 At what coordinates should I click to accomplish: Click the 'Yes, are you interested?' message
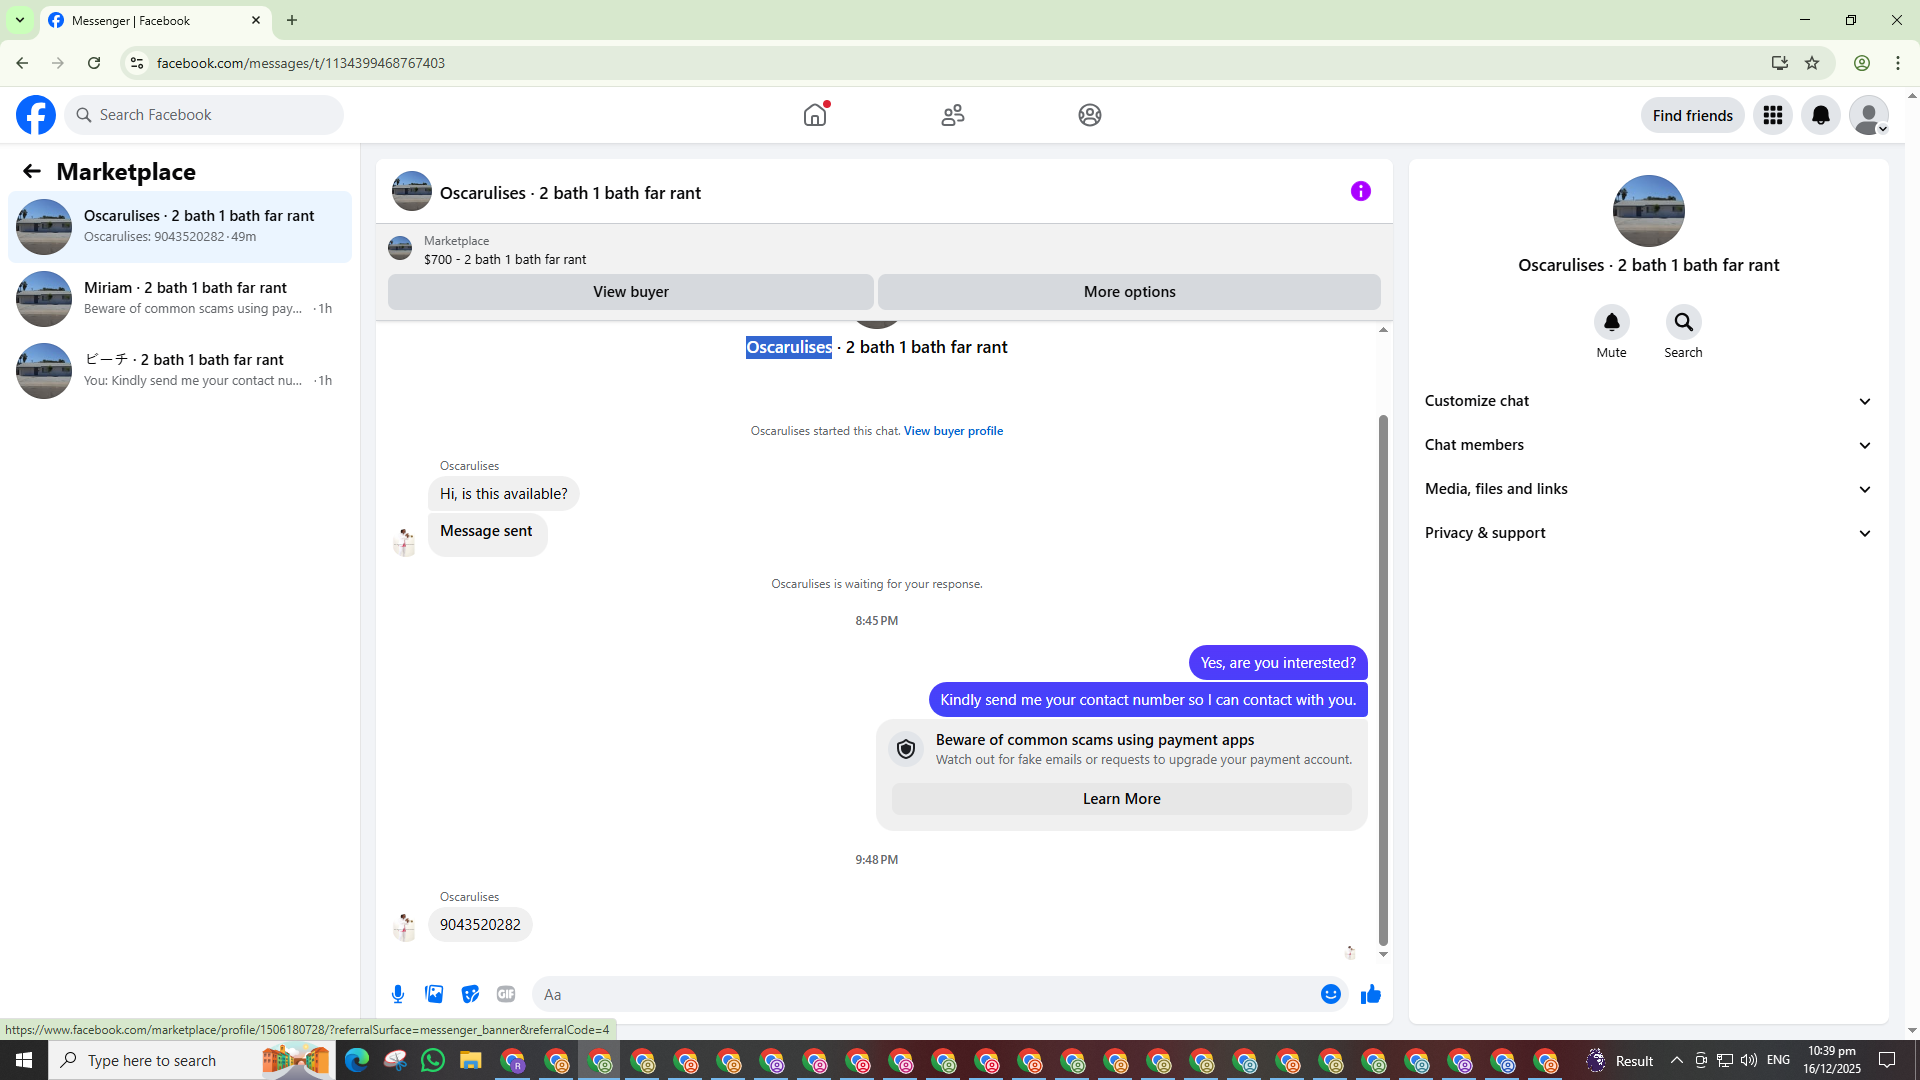click(1278, 663)
